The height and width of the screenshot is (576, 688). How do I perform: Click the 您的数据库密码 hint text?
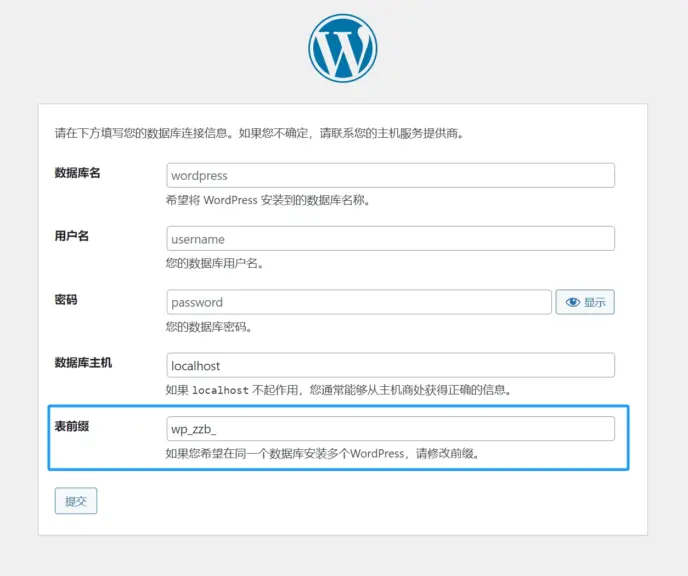point(208,327)
